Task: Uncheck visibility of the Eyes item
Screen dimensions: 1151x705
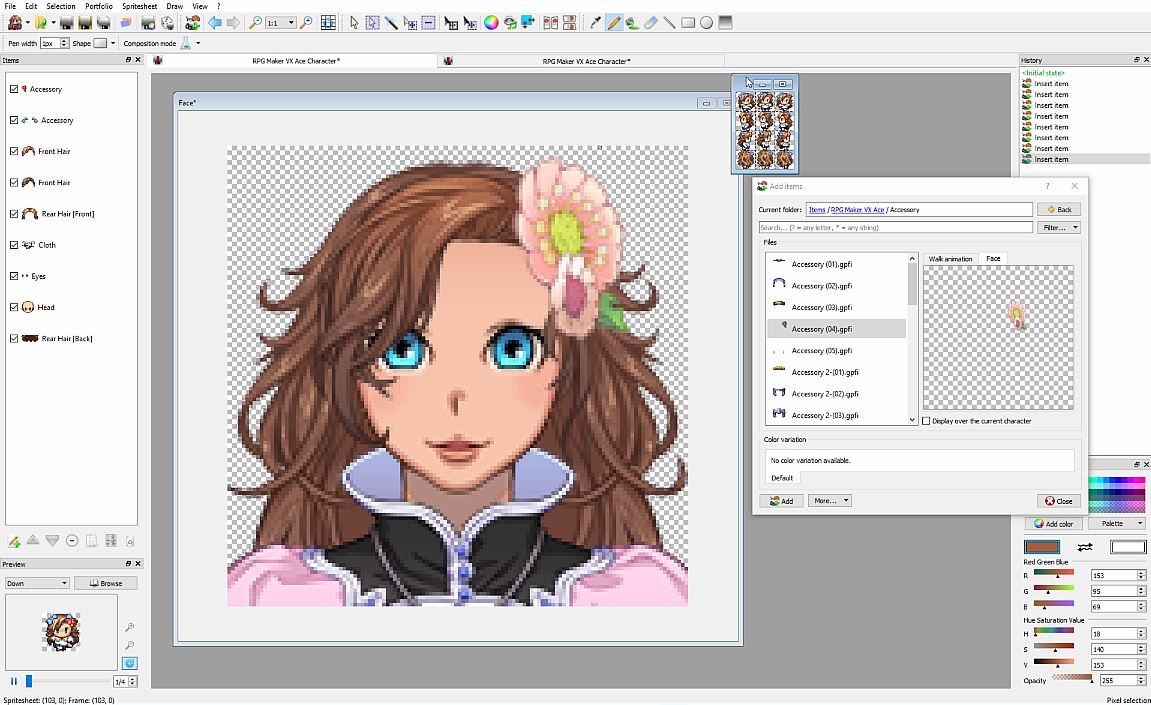Action: 13,276
